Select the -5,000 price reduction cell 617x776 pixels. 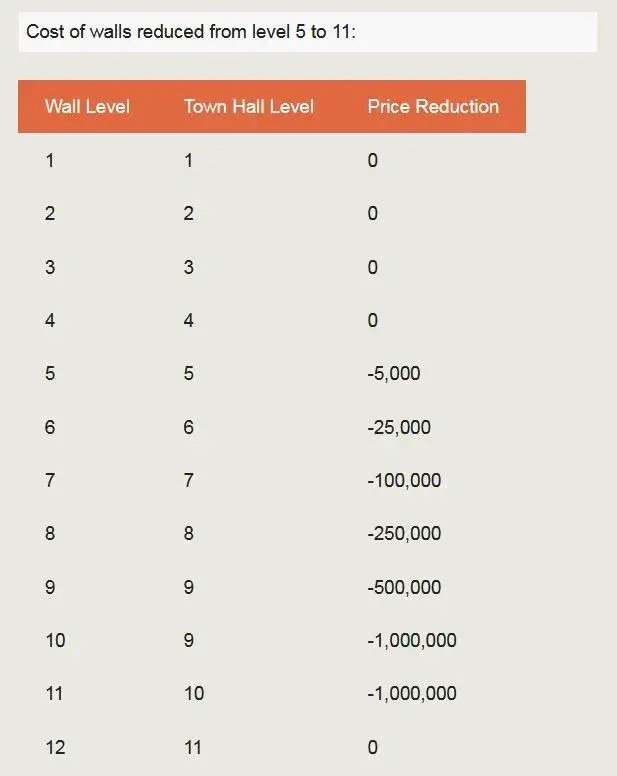394,374
